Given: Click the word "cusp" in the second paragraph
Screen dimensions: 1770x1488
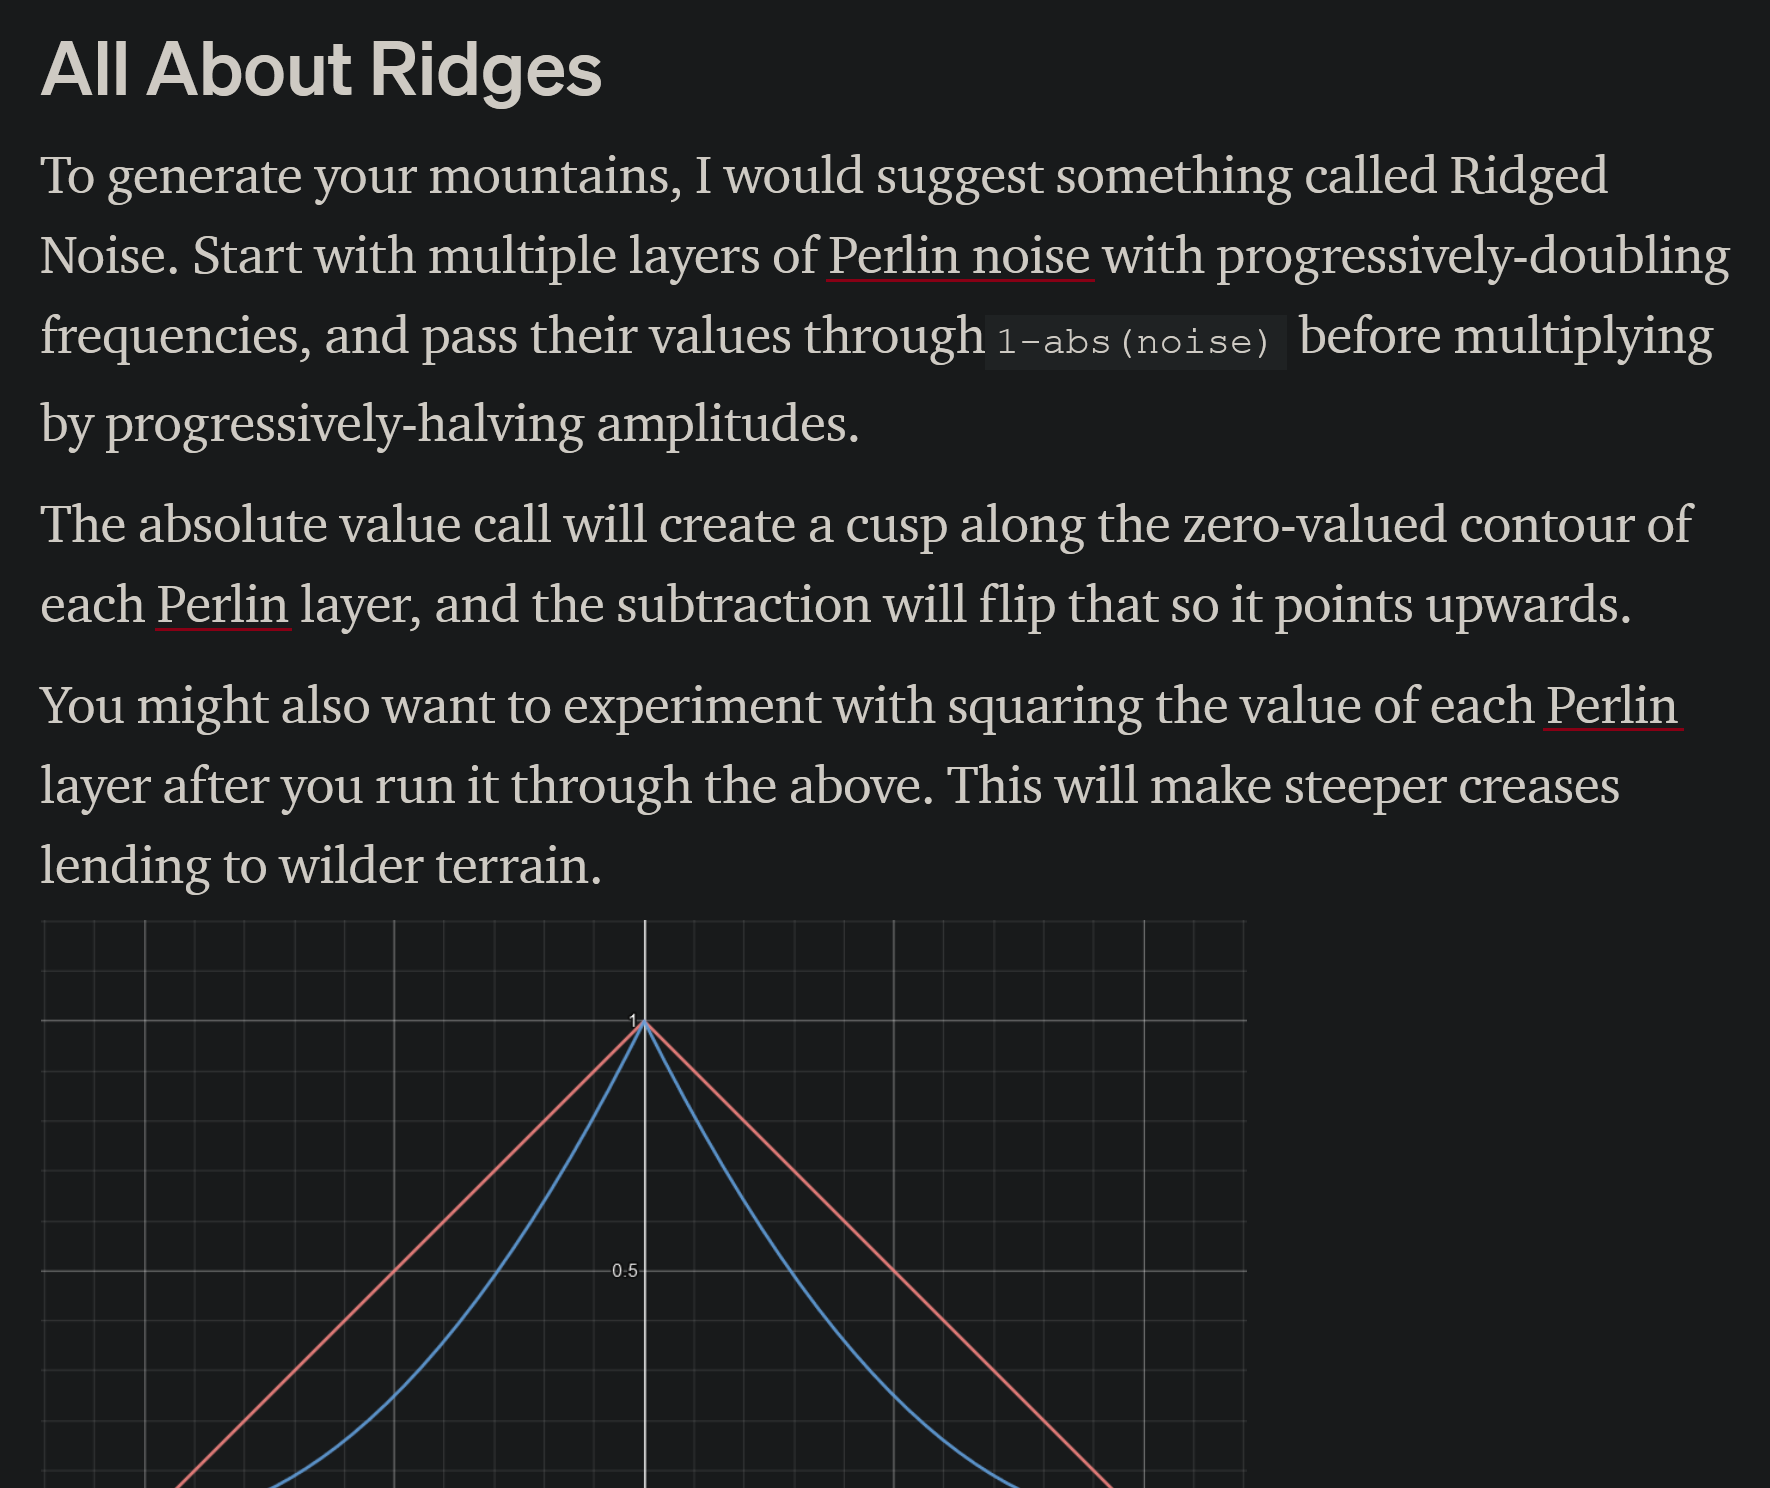Looking at the screenshot, I should click(896, 527).
